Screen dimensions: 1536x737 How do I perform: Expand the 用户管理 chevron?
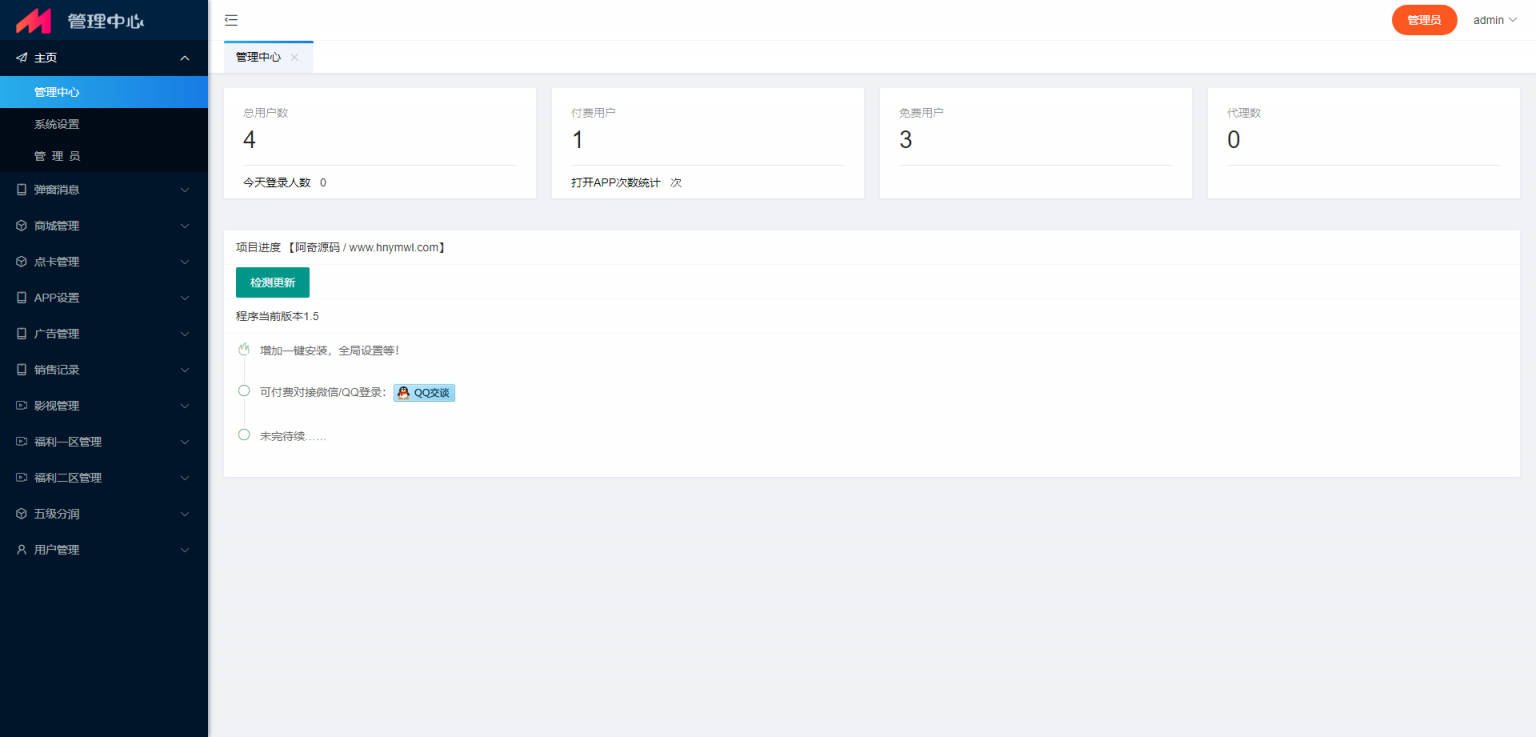185,550
